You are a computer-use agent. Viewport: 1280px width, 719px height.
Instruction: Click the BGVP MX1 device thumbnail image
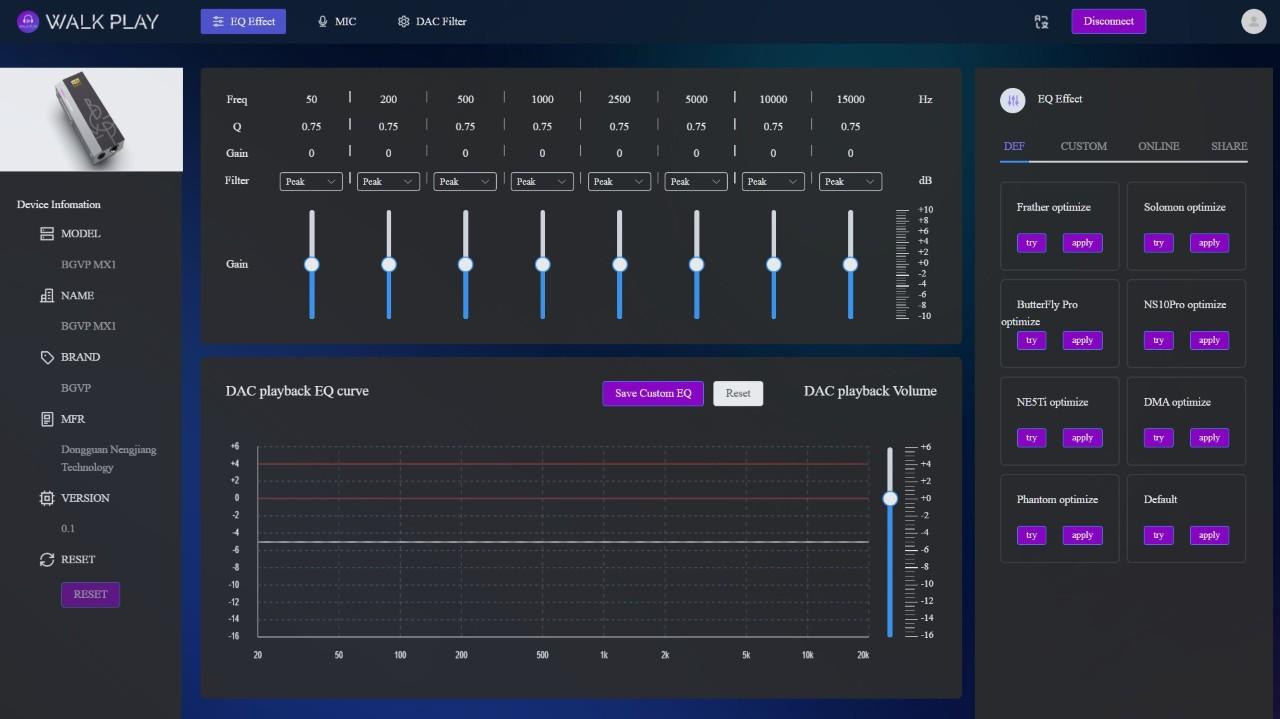[91, 119]
